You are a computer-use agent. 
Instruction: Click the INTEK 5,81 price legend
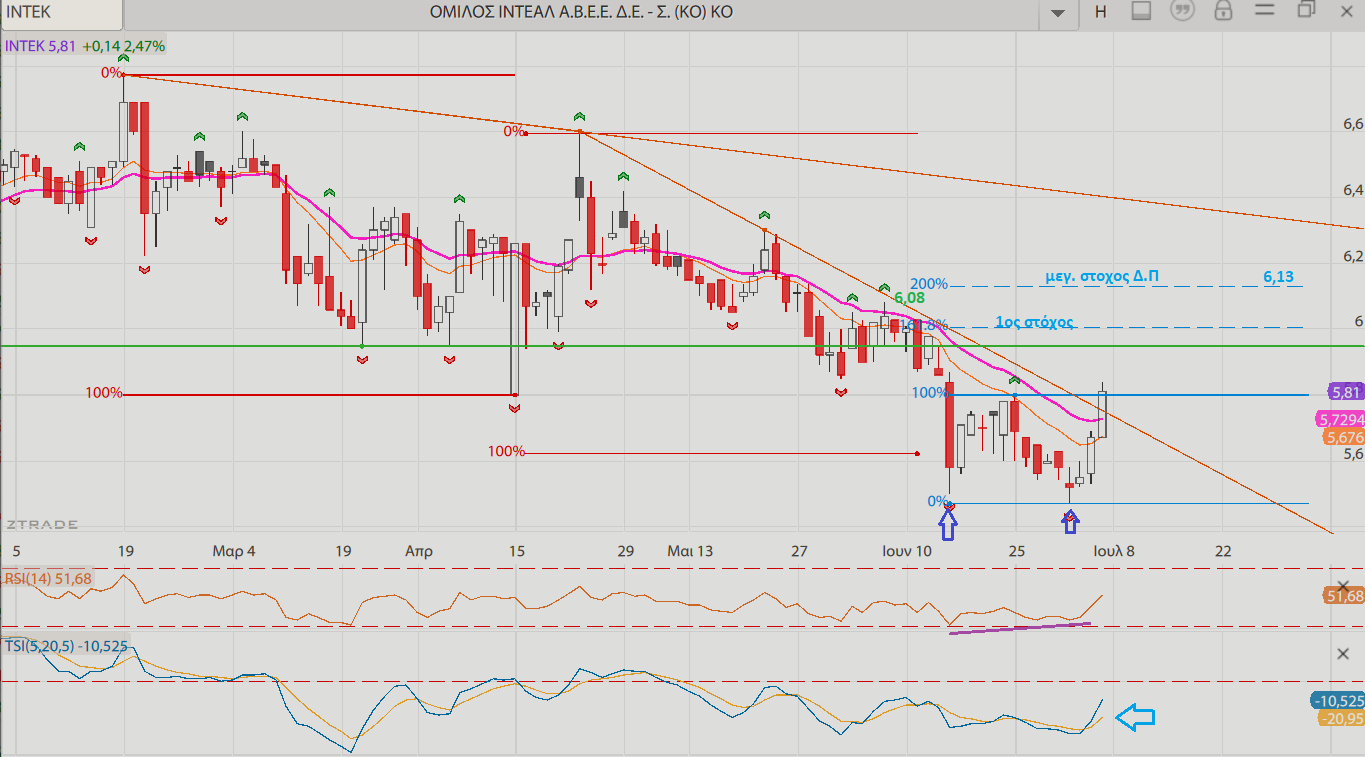[x=41, y=46]
